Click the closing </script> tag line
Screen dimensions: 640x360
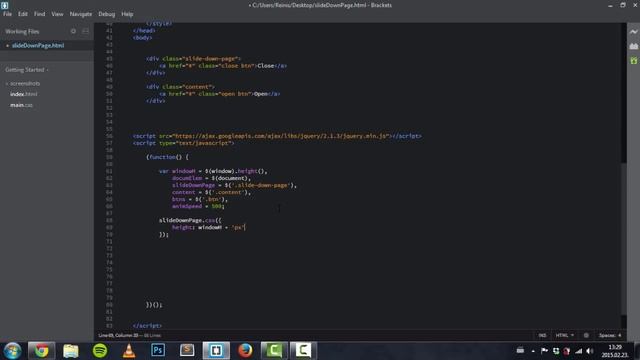(147, 326)
